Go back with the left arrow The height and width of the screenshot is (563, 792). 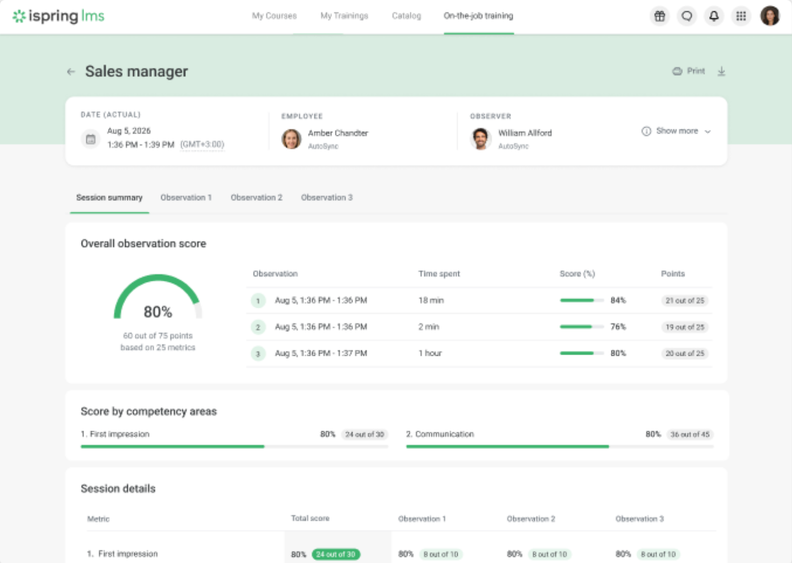pos(71,72)
